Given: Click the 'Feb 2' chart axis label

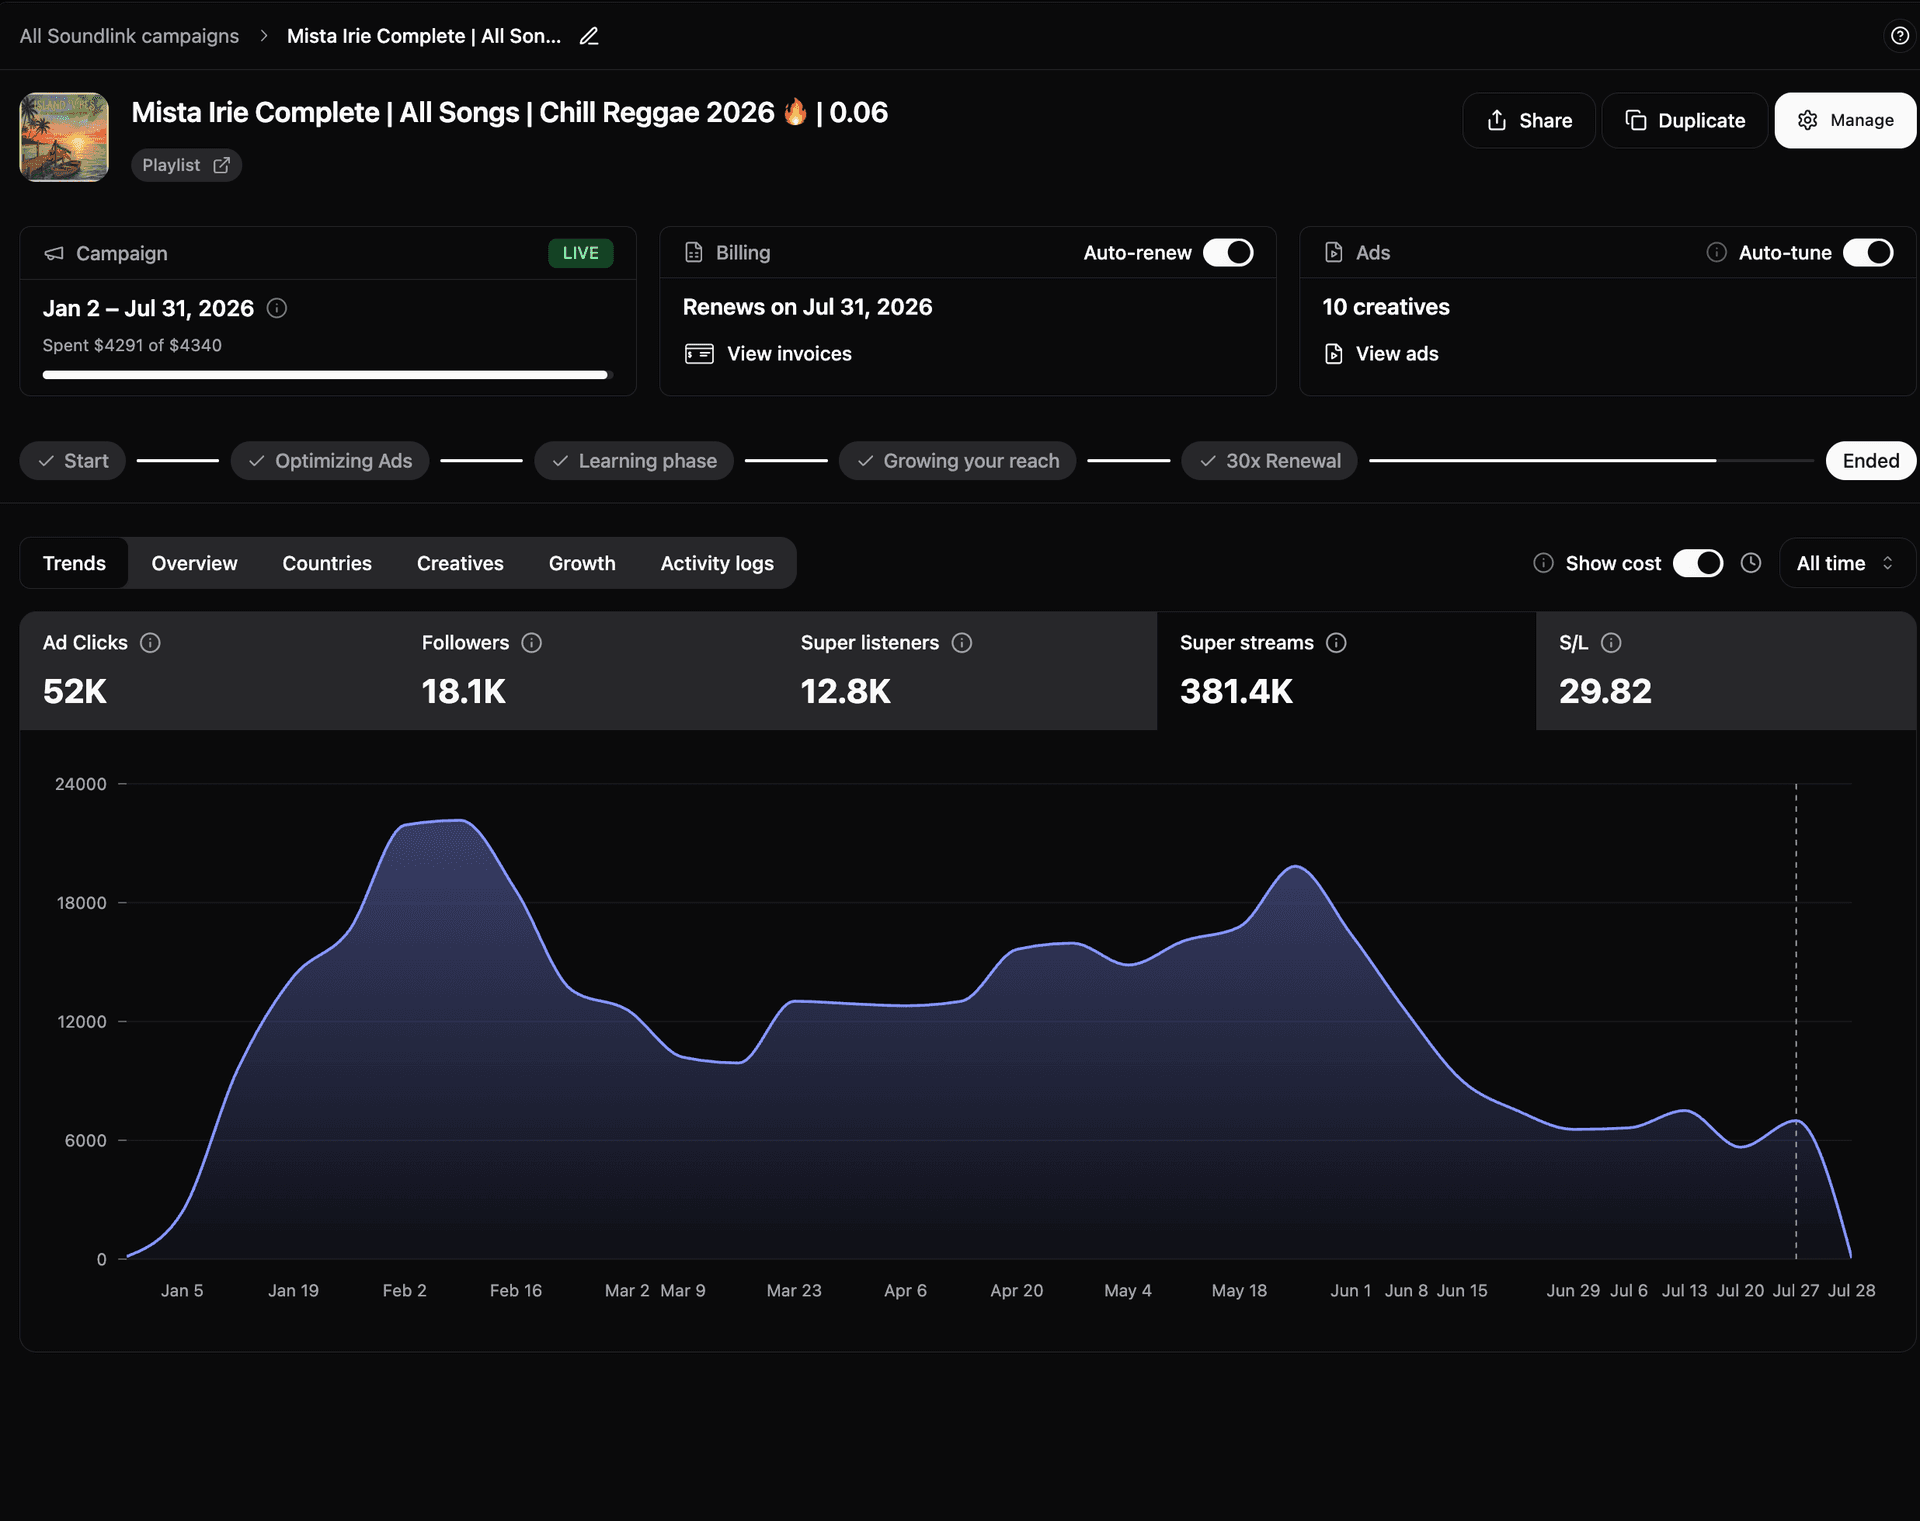Looking at the screenshot, I should [404, 1290].
